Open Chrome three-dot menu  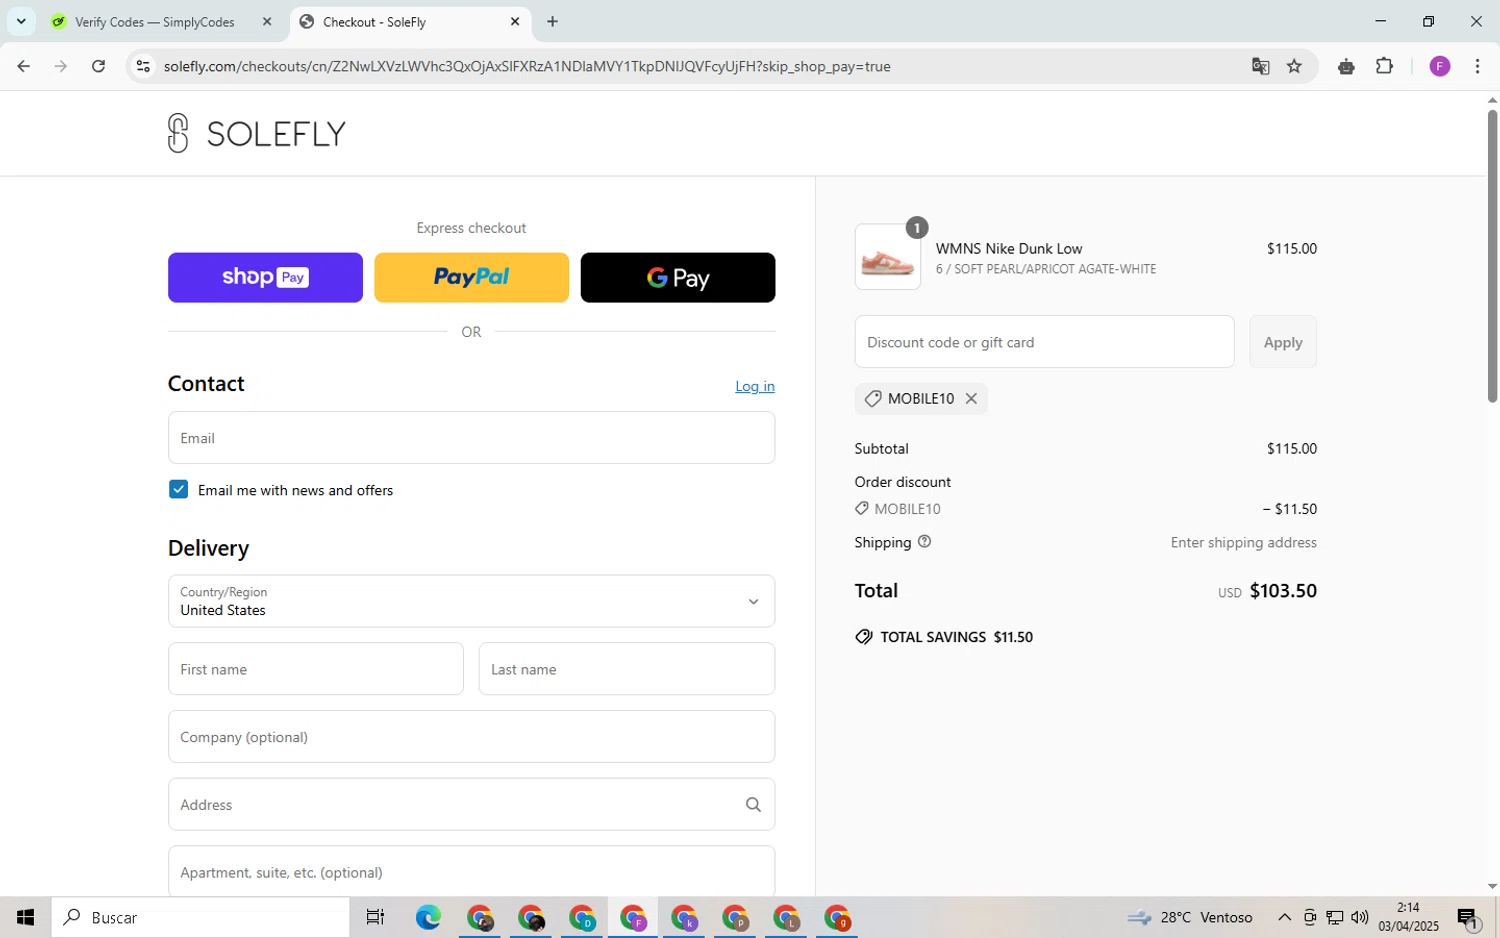[x=1477, y=67]
